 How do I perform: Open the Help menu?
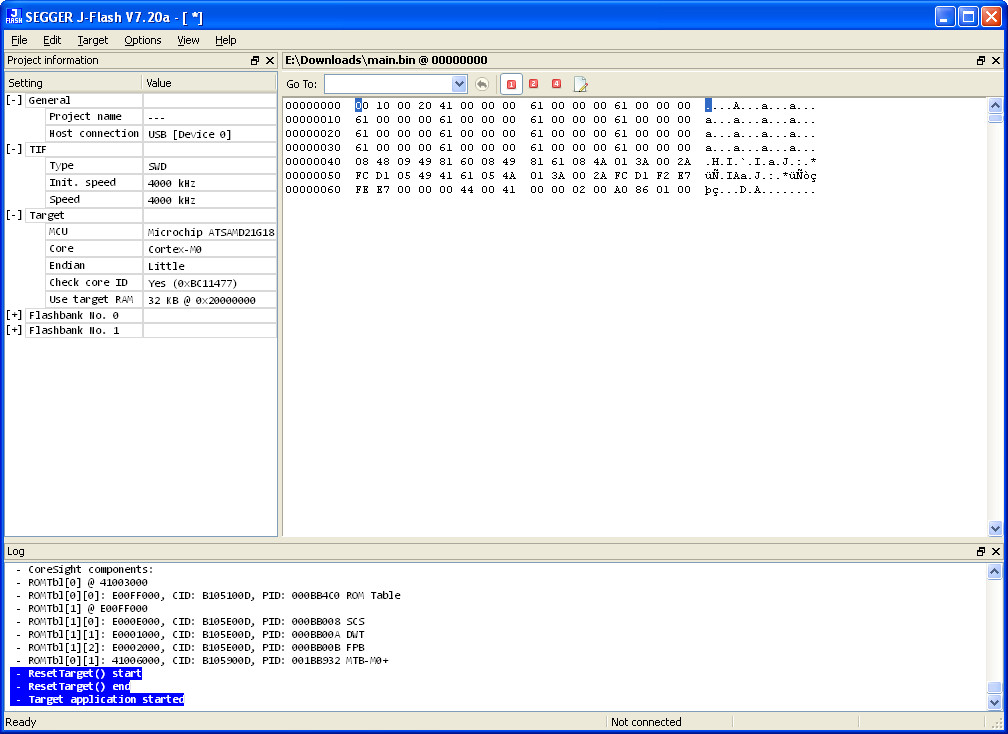point(226,40)
